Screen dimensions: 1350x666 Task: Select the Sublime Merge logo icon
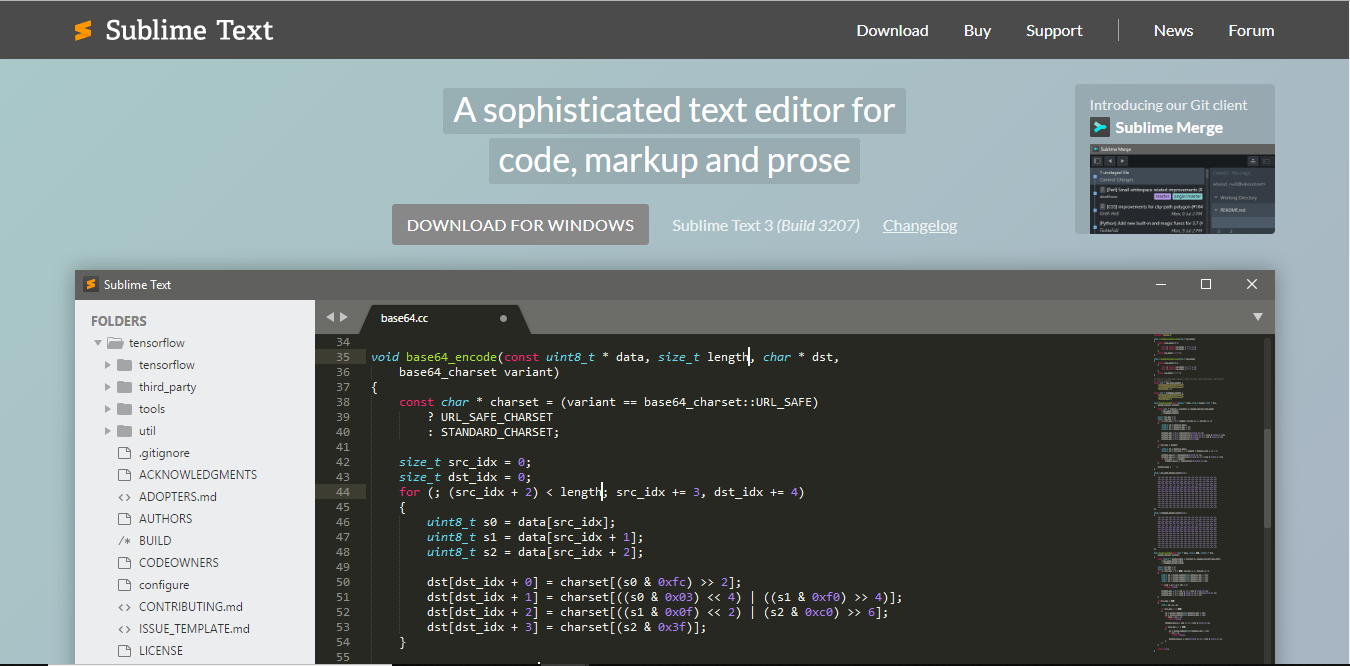1098,127
